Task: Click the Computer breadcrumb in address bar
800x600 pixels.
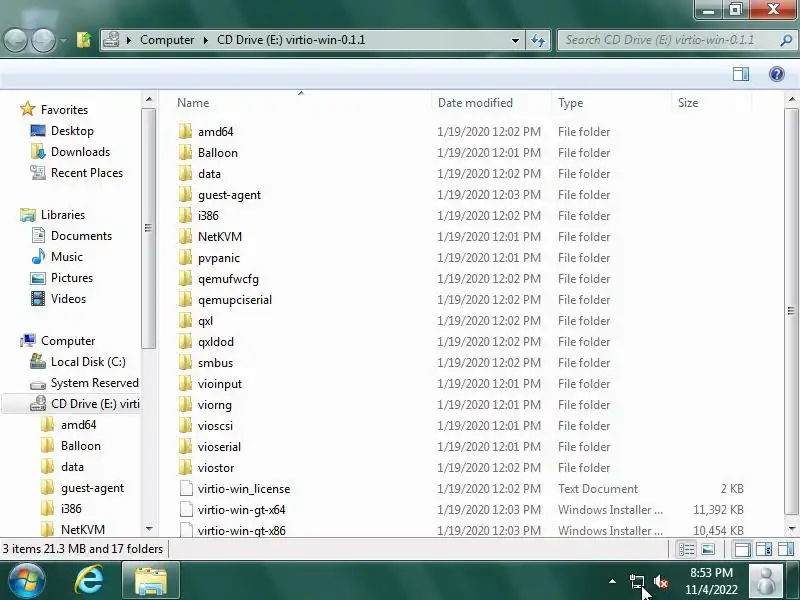Action: coord(167,40)
